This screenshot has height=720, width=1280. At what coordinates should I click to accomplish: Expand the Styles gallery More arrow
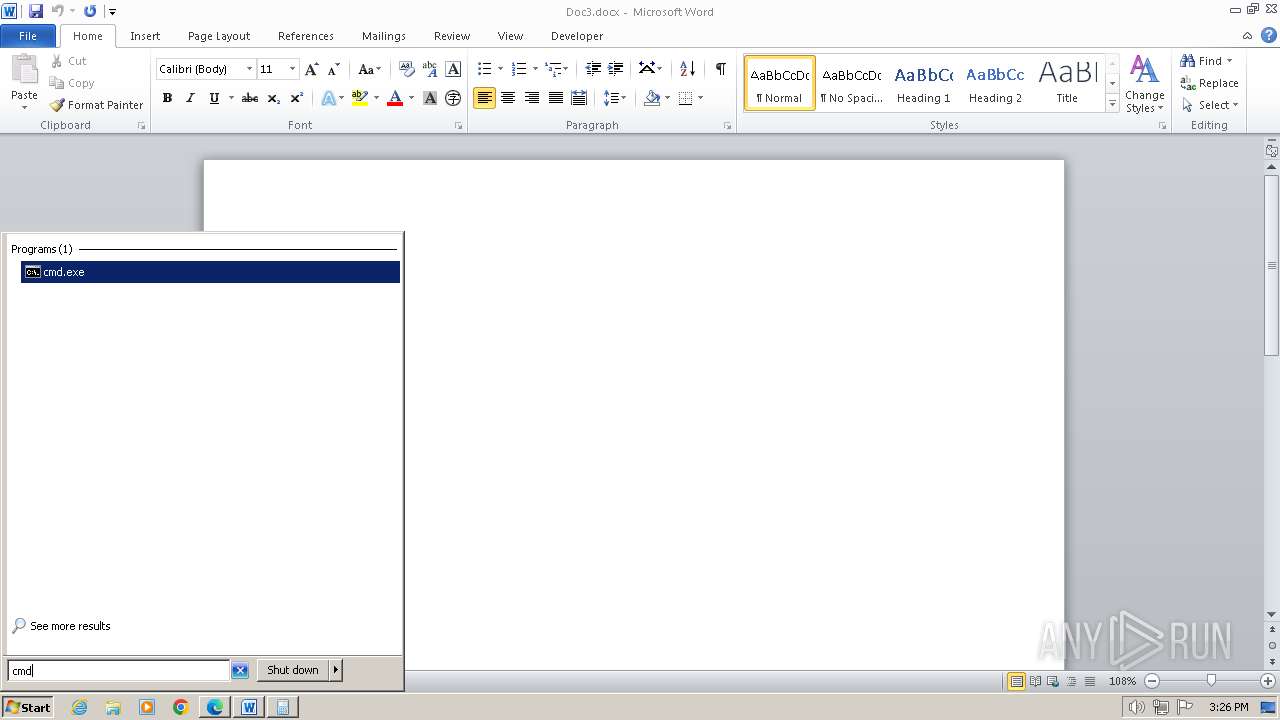[1112, 104]
